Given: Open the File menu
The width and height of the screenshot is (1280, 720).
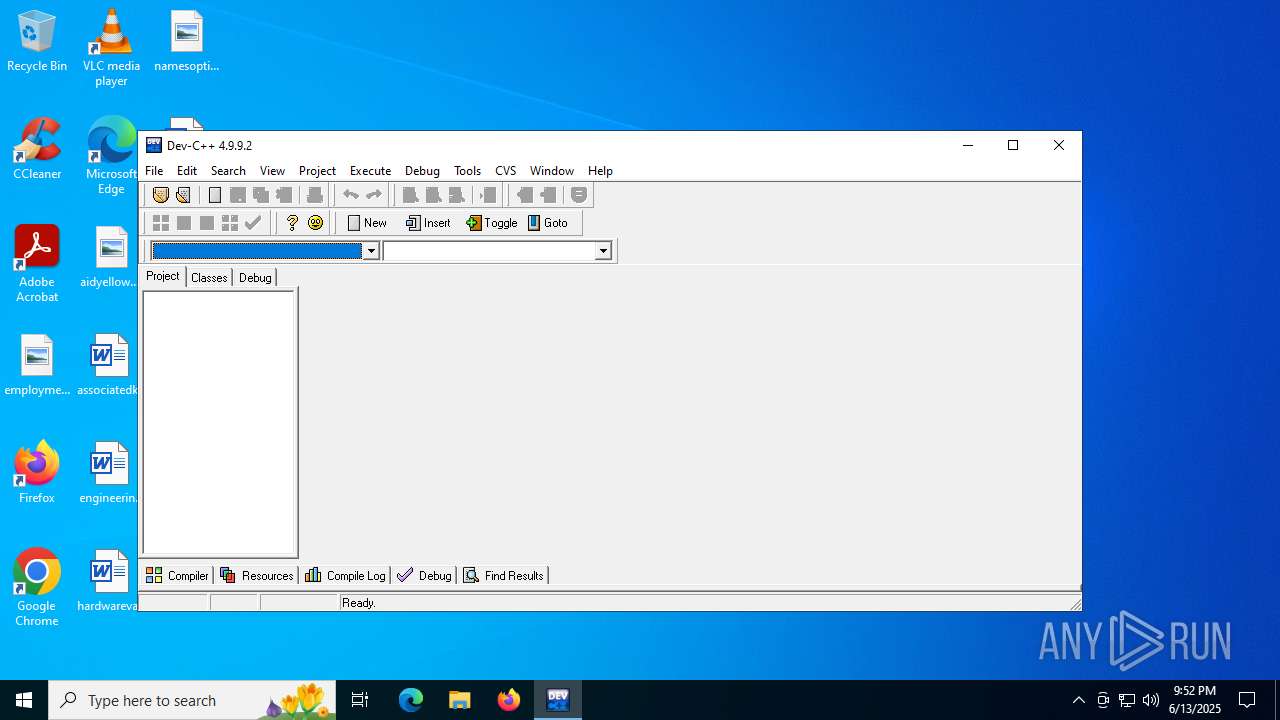Looking at the screenshot, I should coord(154,171).
